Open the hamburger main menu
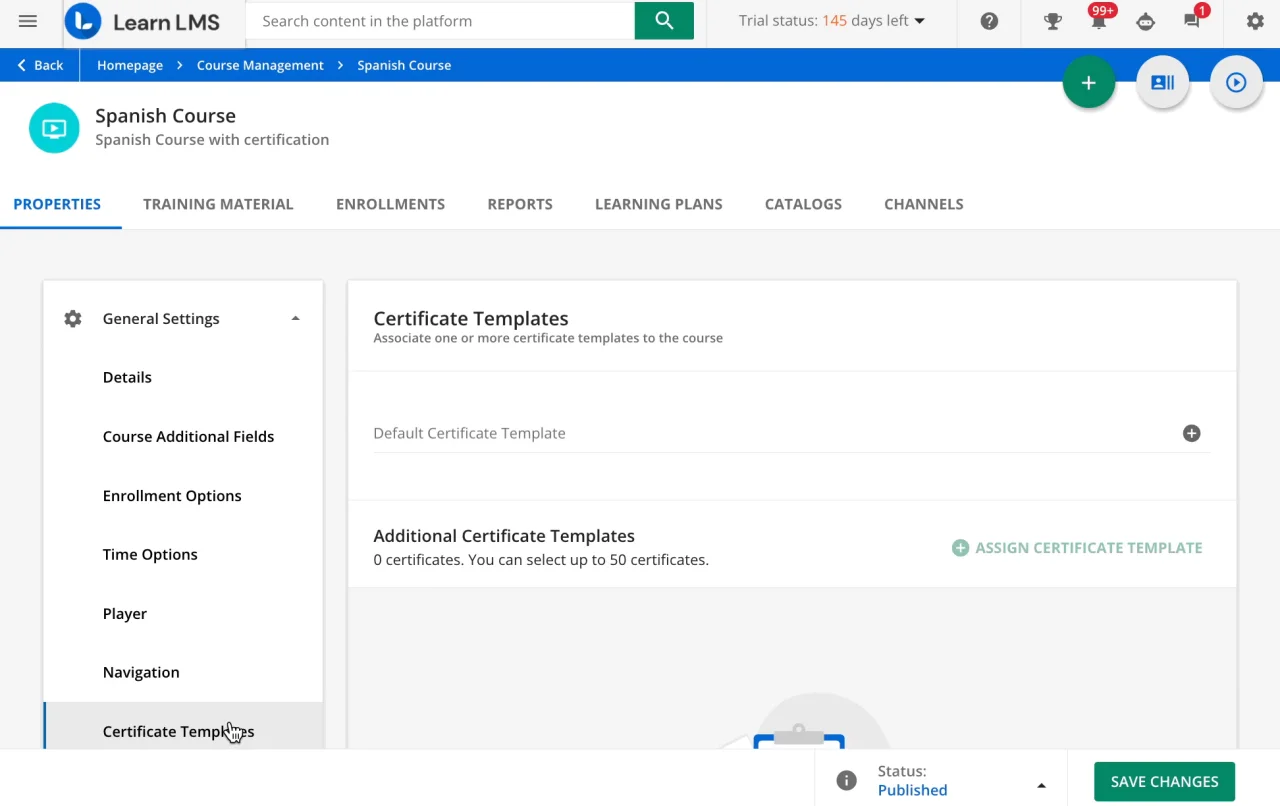 [x=28, y=21]
